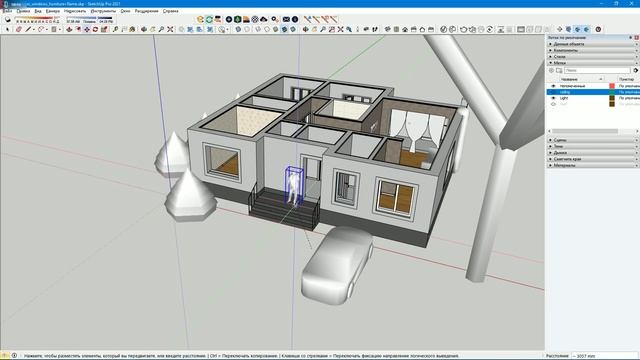
Task: Click the status bar info icon
Action: pos(14,356)
